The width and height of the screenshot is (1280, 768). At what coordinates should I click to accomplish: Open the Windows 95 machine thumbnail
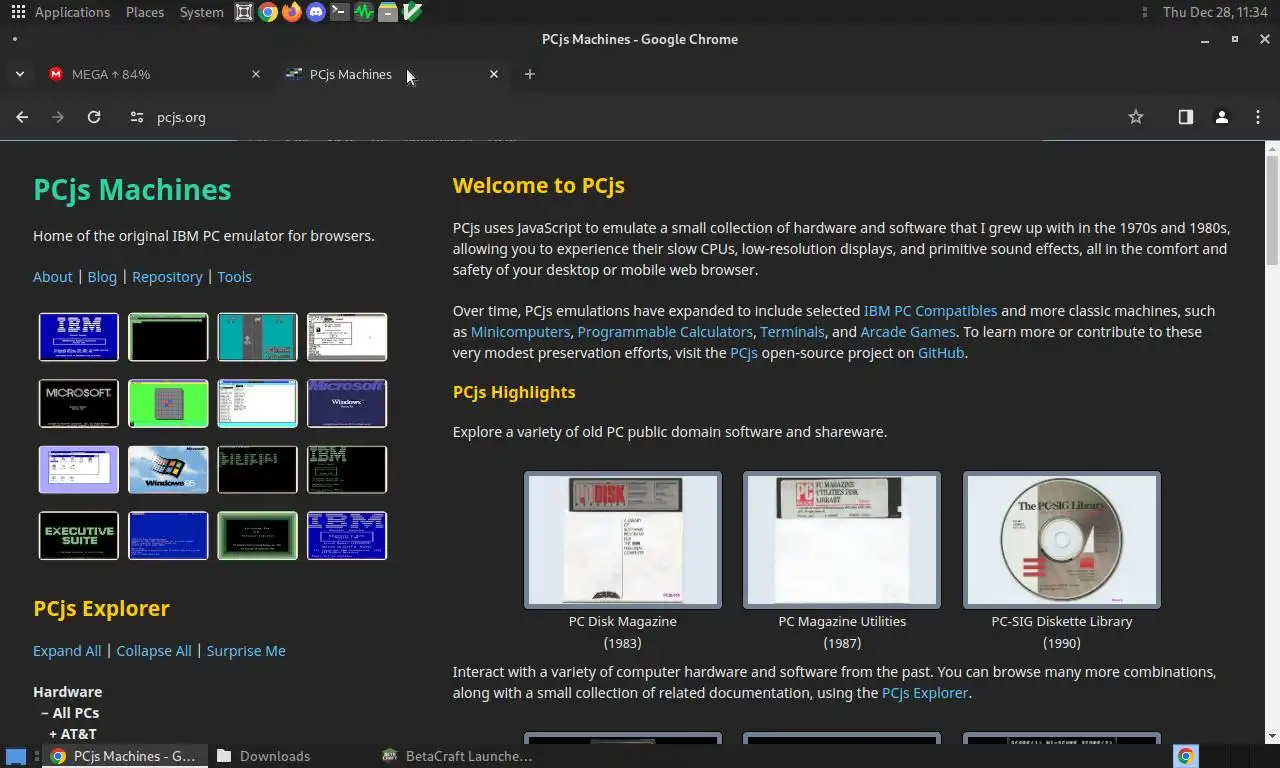pos(168,470)
